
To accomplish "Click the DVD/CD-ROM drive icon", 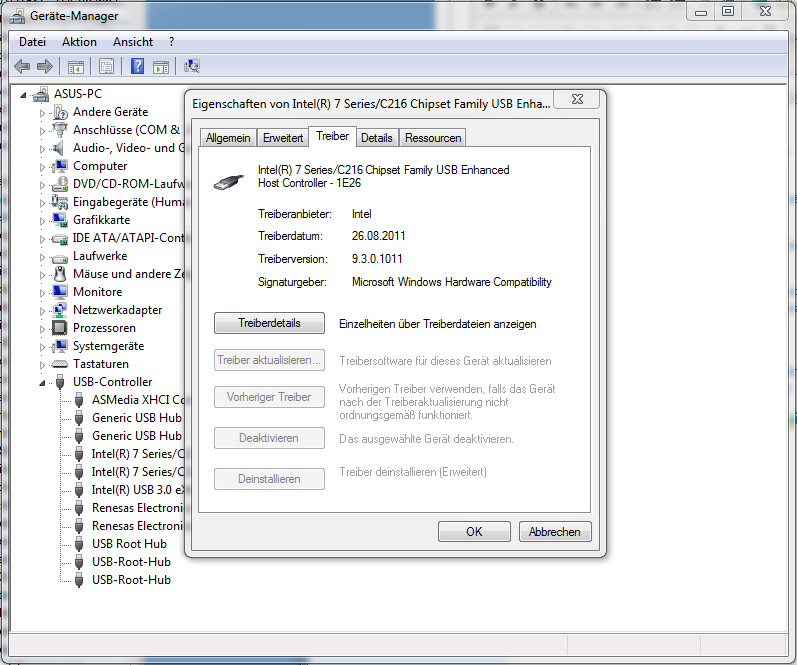I will 60,184.
